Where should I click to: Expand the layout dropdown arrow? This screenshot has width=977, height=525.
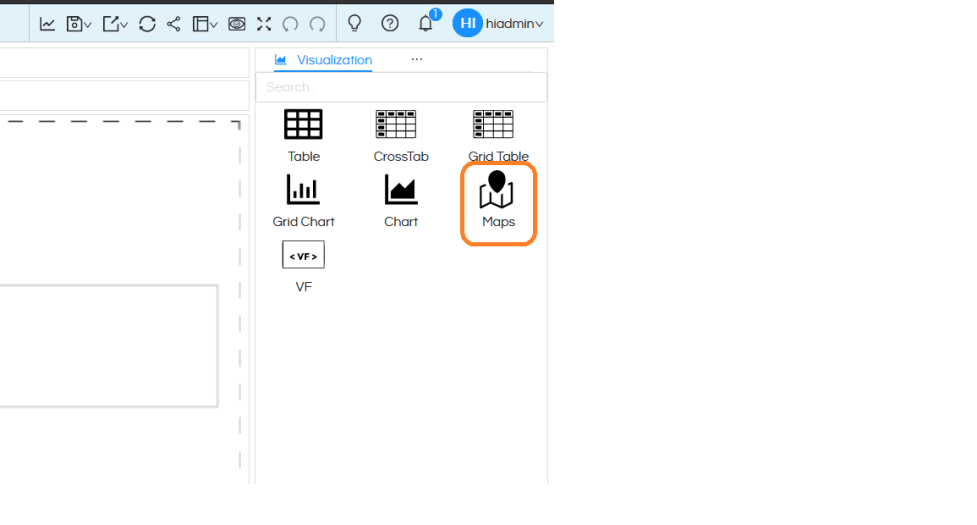tap(214, 25)
